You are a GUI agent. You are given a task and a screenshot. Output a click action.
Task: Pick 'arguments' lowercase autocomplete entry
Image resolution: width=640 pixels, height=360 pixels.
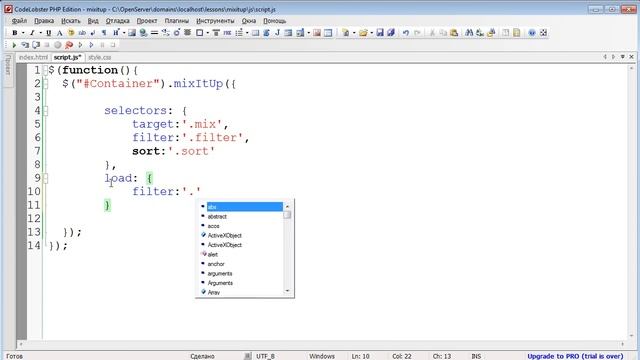point(220,273)
